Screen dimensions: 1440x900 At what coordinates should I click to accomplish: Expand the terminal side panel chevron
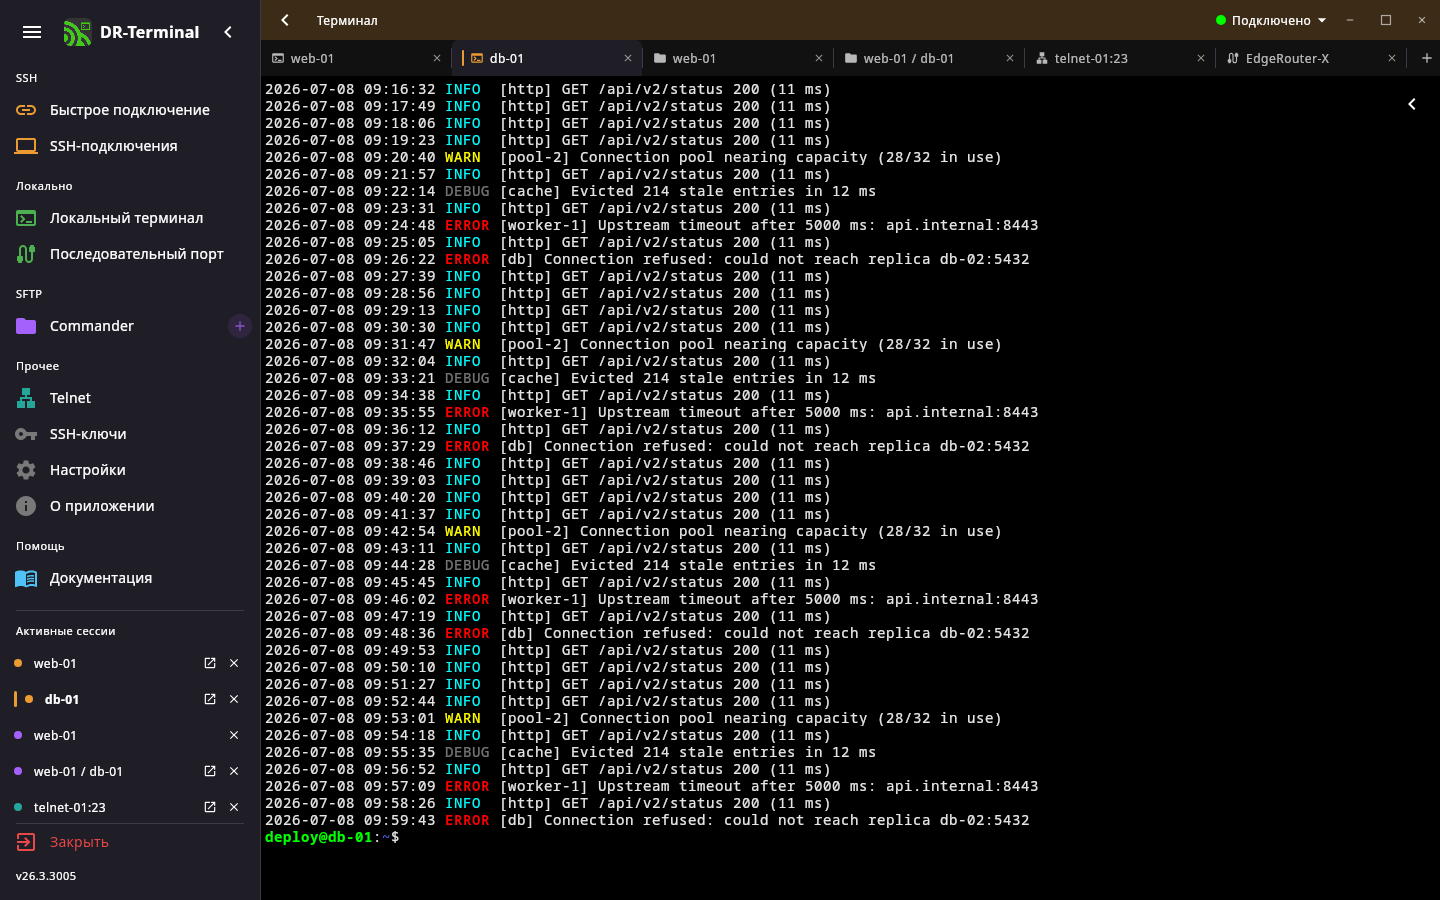click(1412, 104)
